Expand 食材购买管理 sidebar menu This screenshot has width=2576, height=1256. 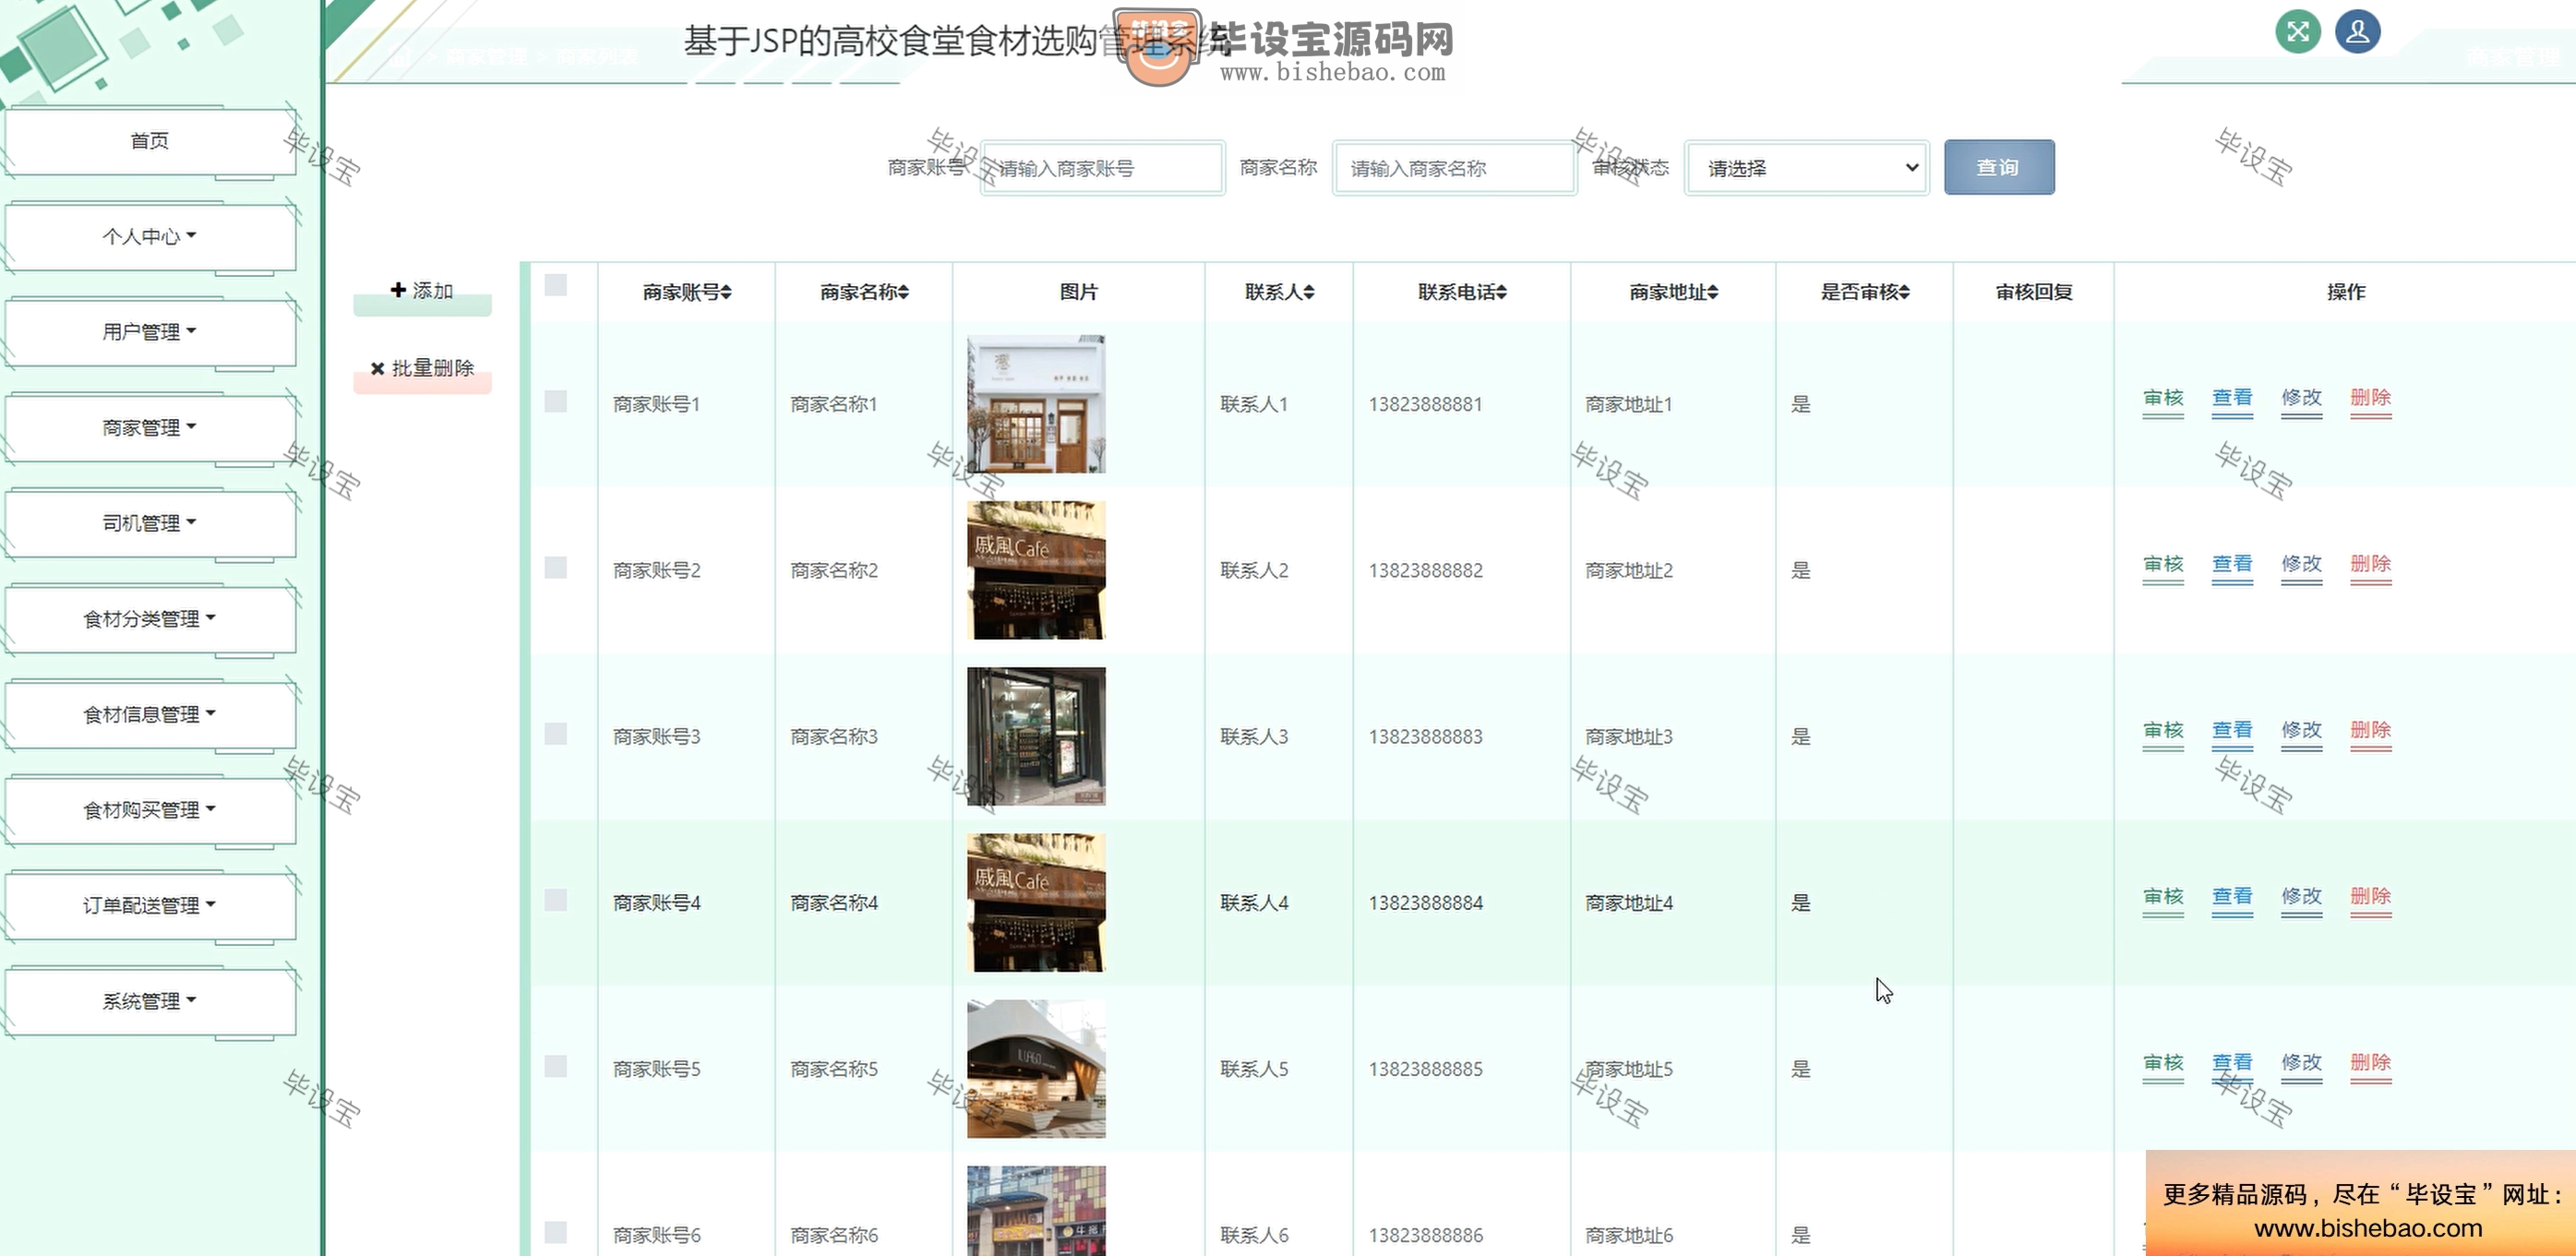coord(150,810)
